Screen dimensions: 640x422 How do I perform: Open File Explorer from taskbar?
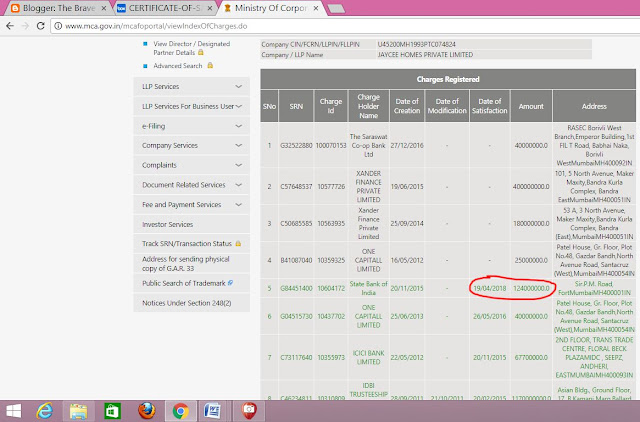click(78, 411)
